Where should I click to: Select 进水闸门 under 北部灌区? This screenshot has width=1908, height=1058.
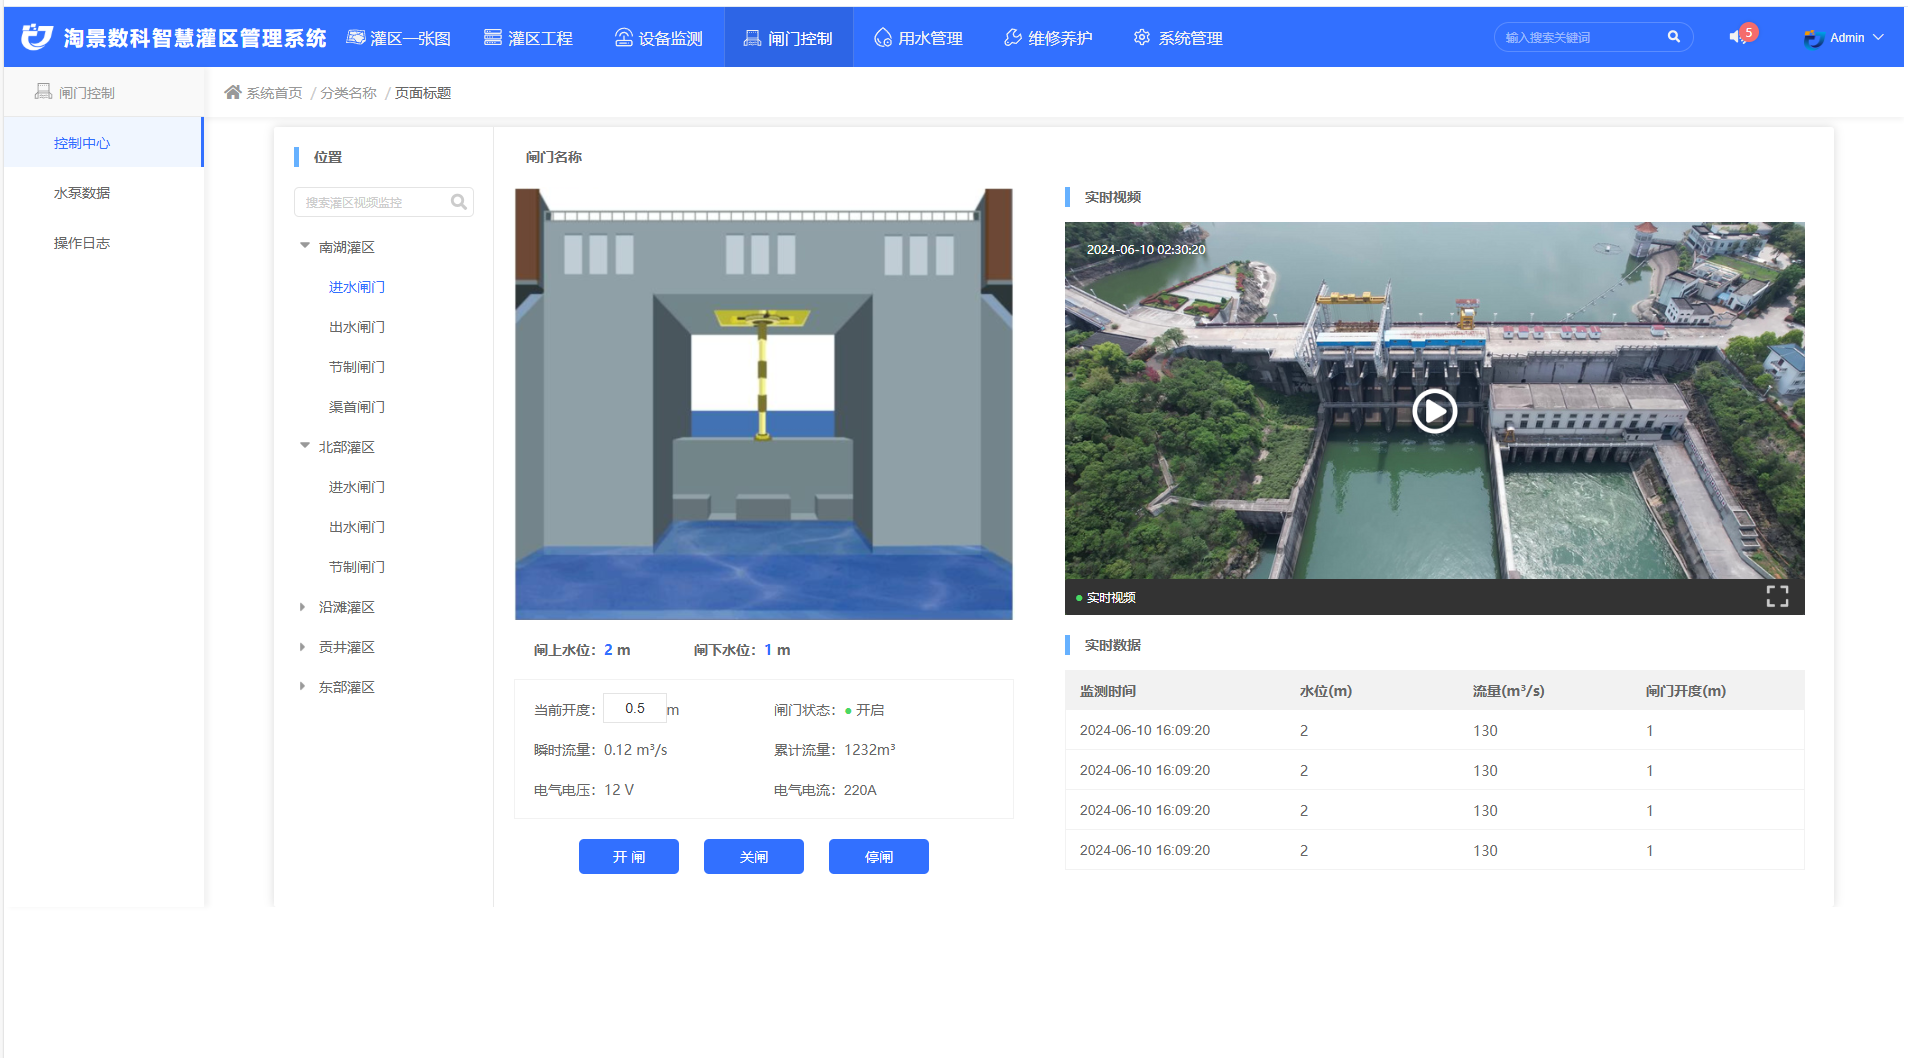click(x=357, y=487)
